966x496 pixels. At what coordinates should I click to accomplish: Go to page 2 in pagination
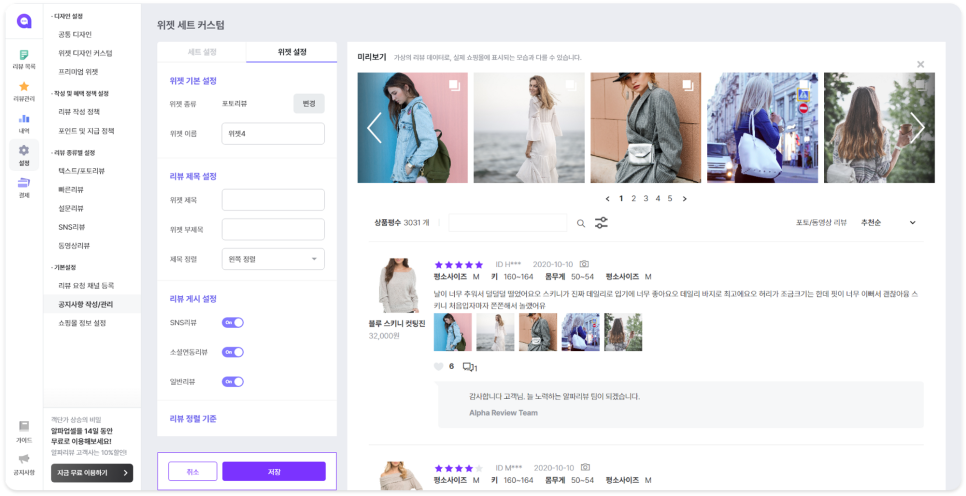[633, 198]
